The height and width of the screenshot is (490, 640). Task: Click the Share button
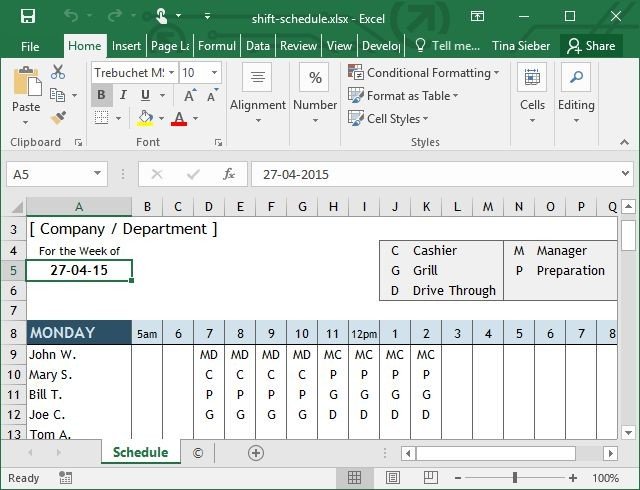(x=590, y=46)
